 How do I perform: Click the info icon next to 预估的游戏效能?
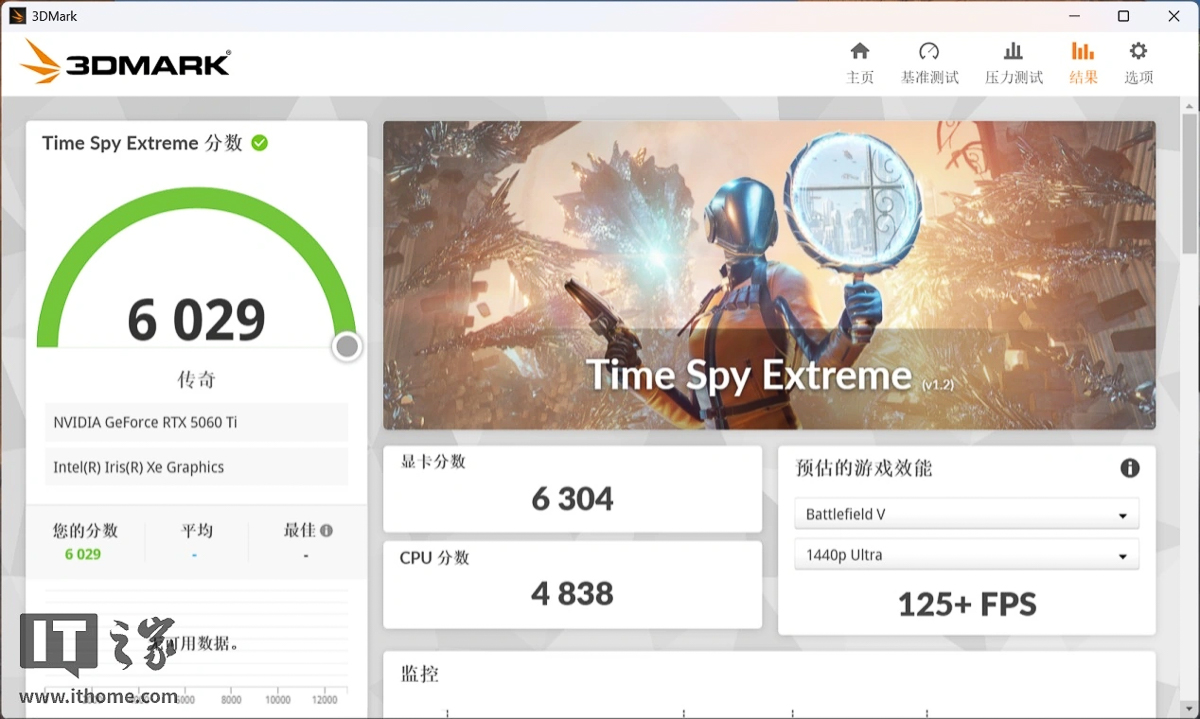1130,468
